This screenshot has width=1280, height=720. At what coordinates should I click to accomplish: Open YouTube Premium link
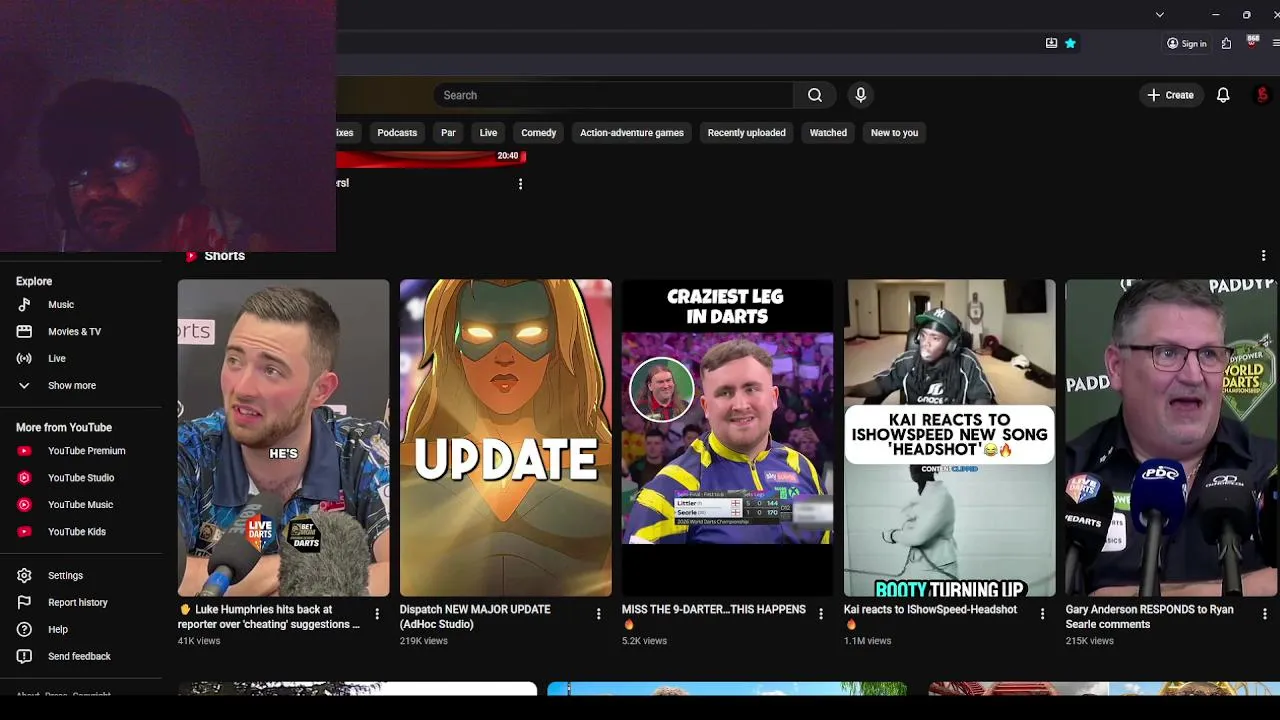click(87, 451)
